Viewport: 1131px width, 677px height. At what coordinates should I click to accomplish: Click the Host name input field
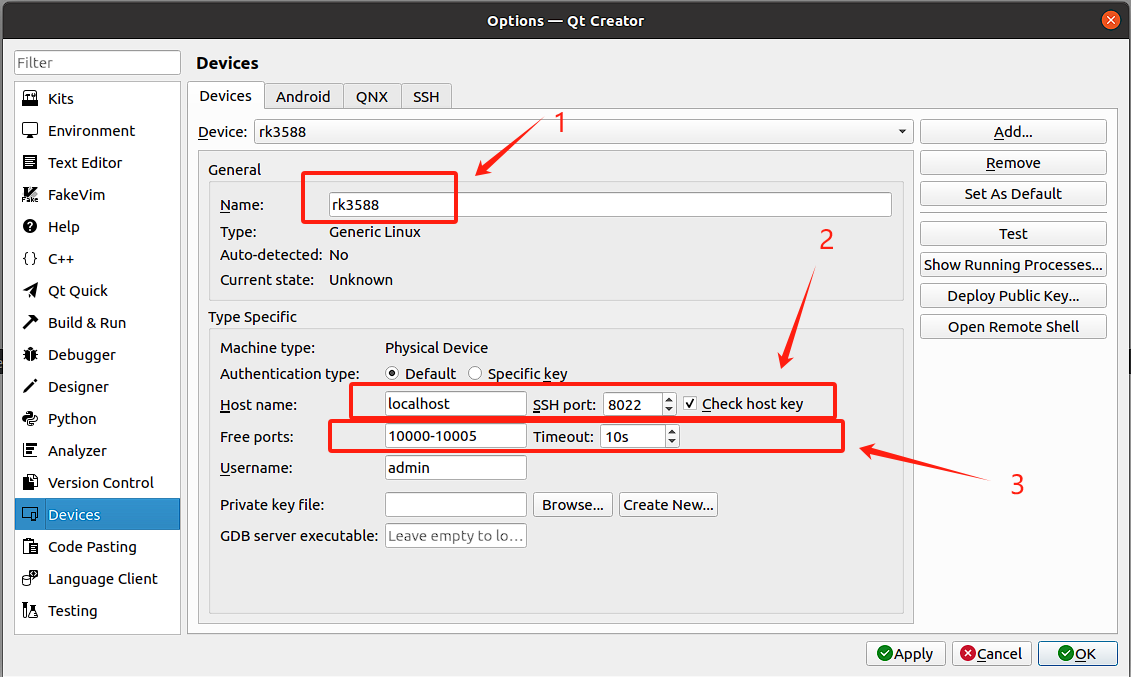[455, 404]
